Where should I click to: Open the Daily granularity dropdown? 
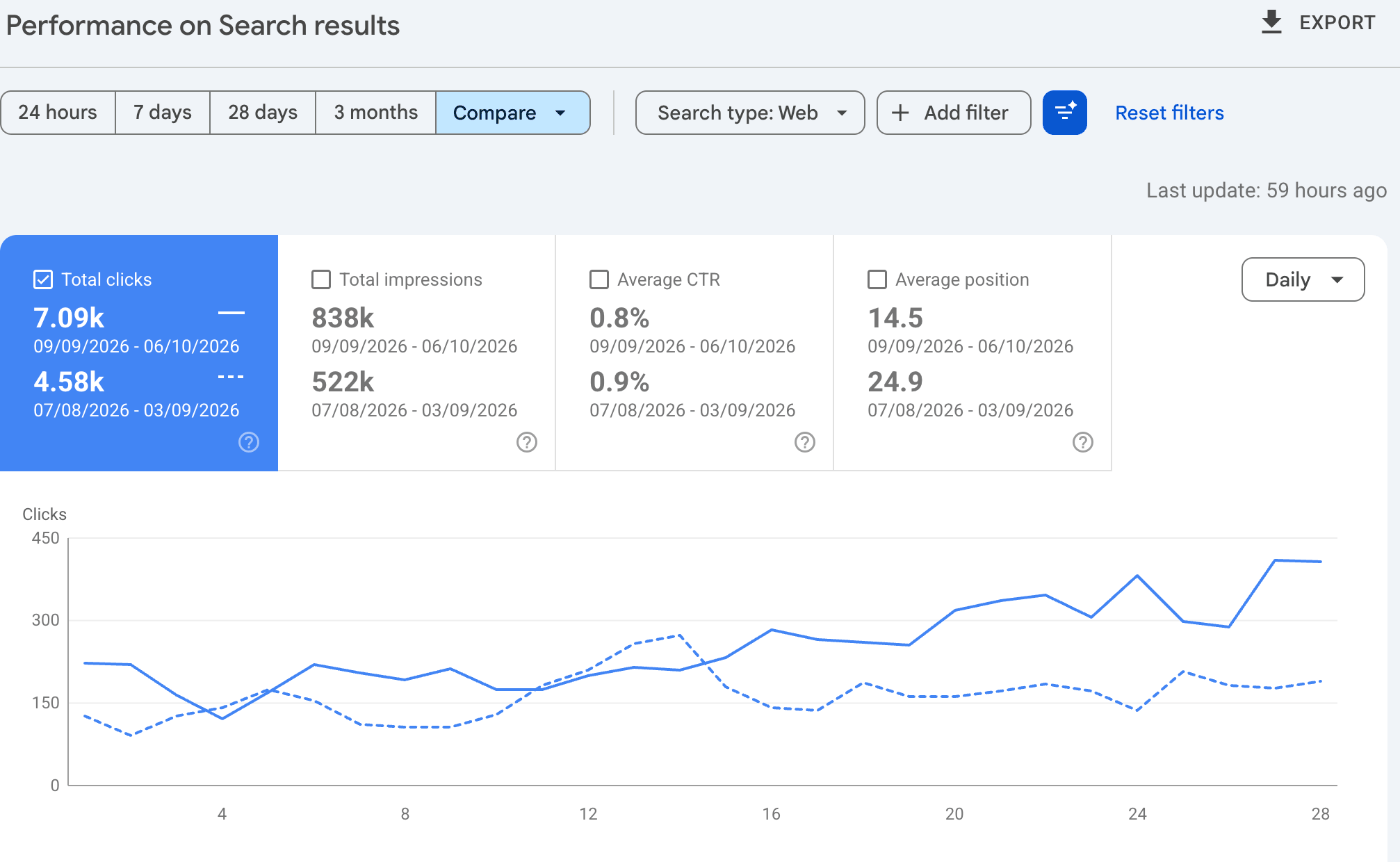(x=1303, y=280)
